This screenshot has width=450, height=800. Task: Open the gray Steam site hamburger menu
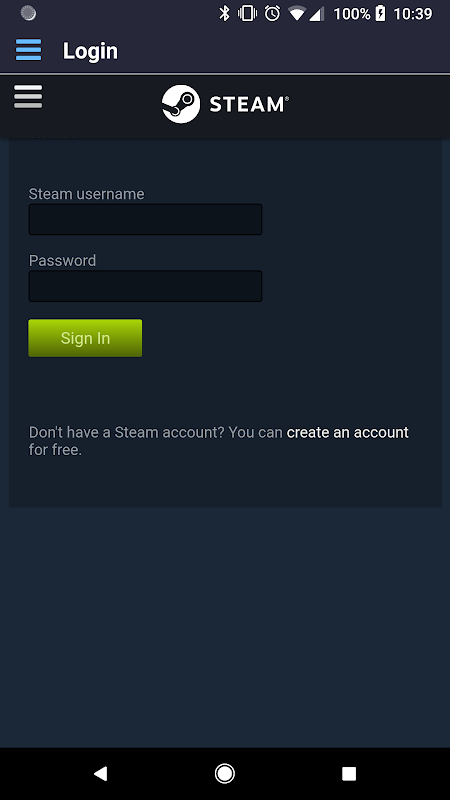(x=28, y=96)
